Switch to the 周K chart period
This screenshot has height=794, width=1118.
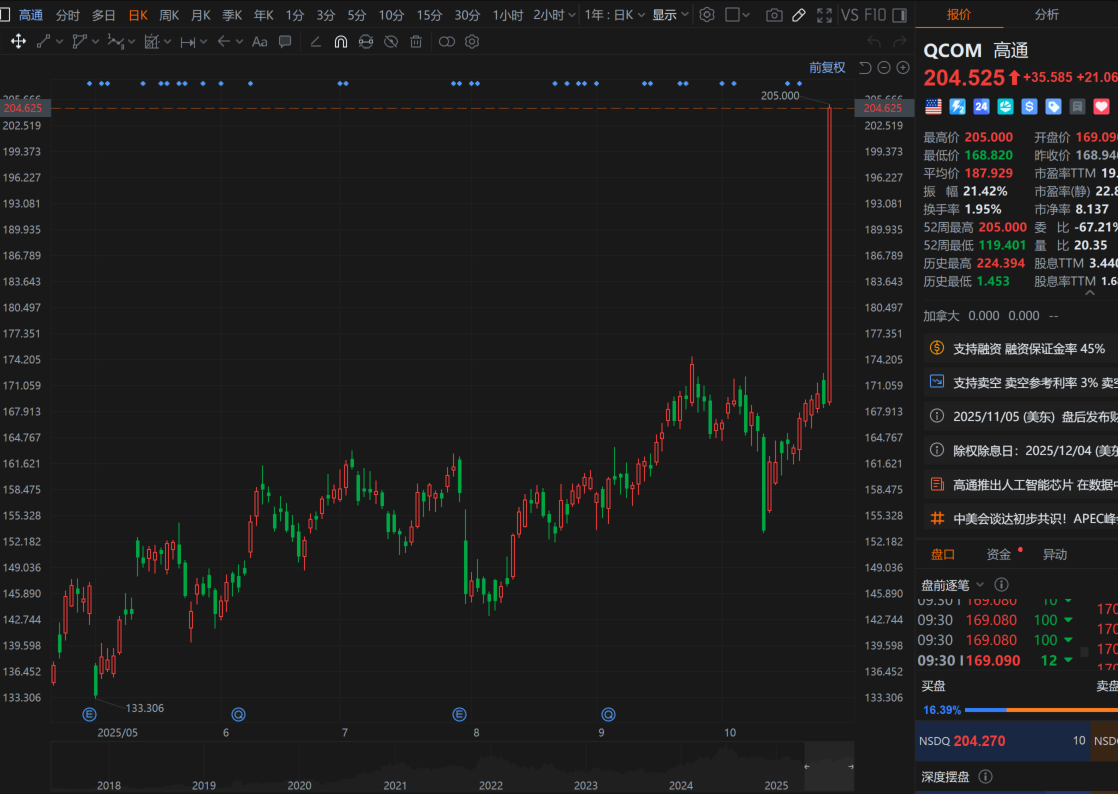point(169,15)
